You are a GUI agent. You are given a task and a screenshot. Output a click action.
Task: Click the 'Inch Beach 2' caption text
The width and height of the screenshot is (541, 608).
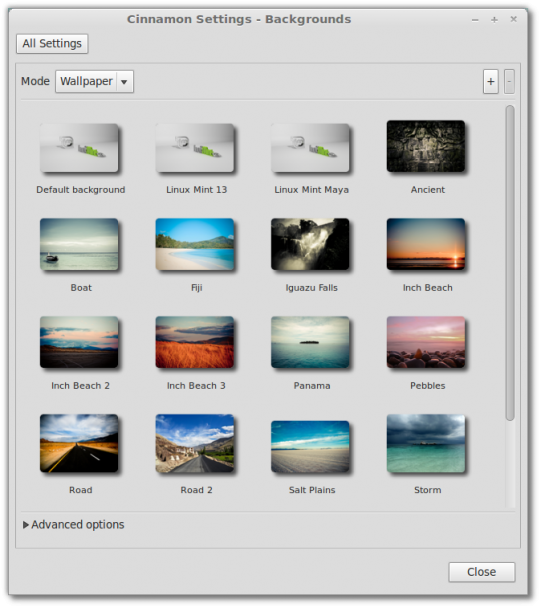[x=81, y=386]
